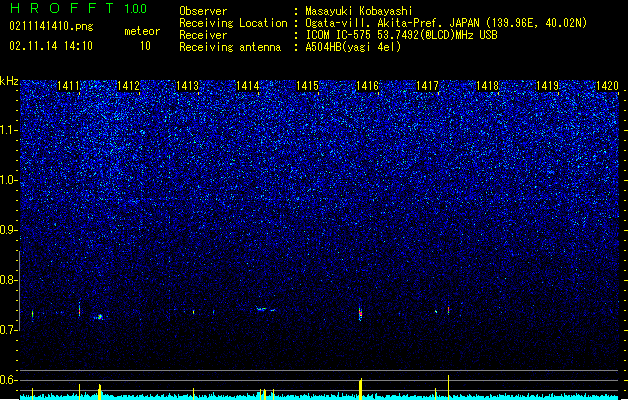This screenshot has height=400, width=629.
Task: Click time marker 1415
Action: point(307,85)
